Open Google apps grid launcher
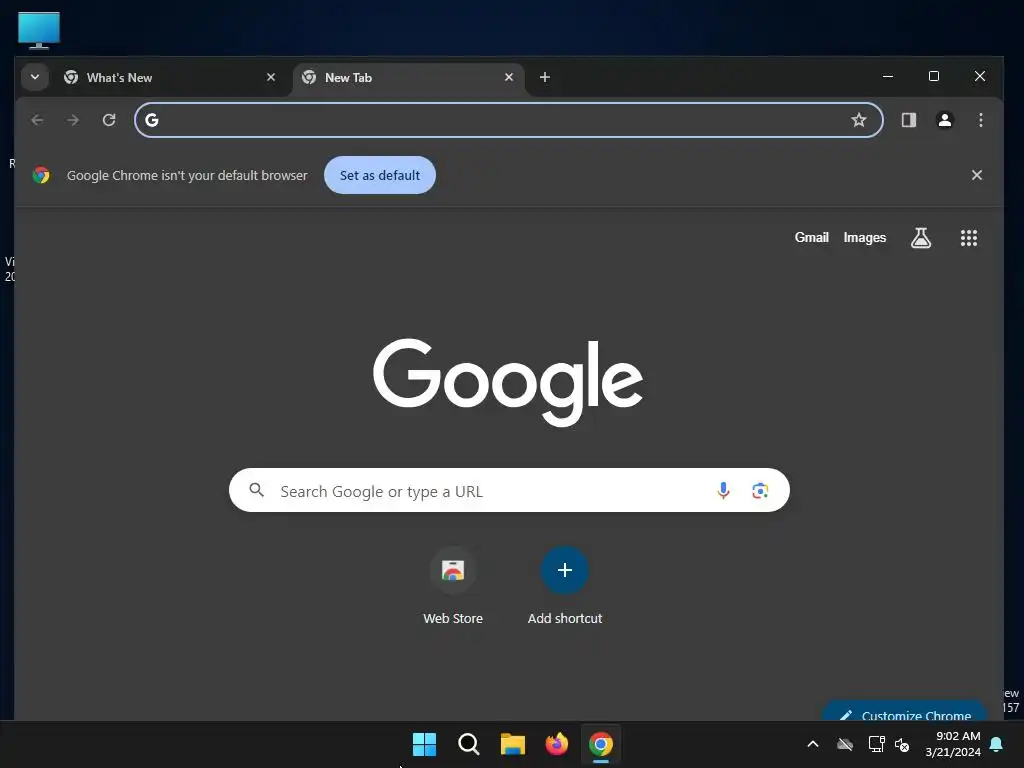 click(968, 238)
